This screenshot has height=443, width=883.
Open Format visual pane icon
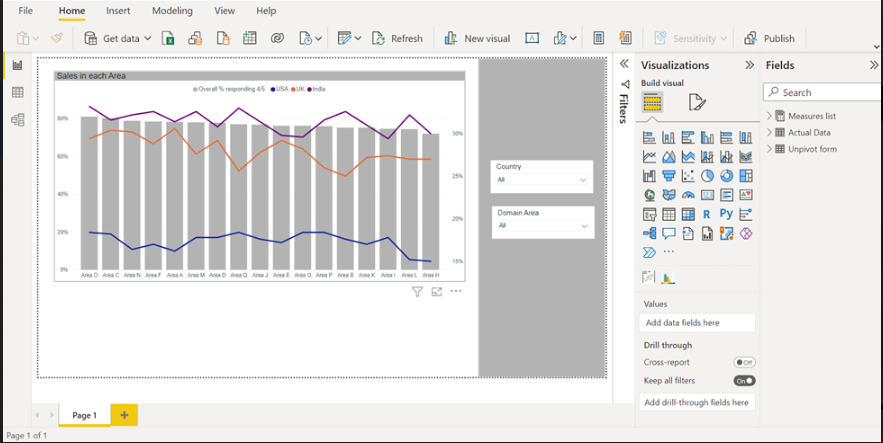click(697, 102)
